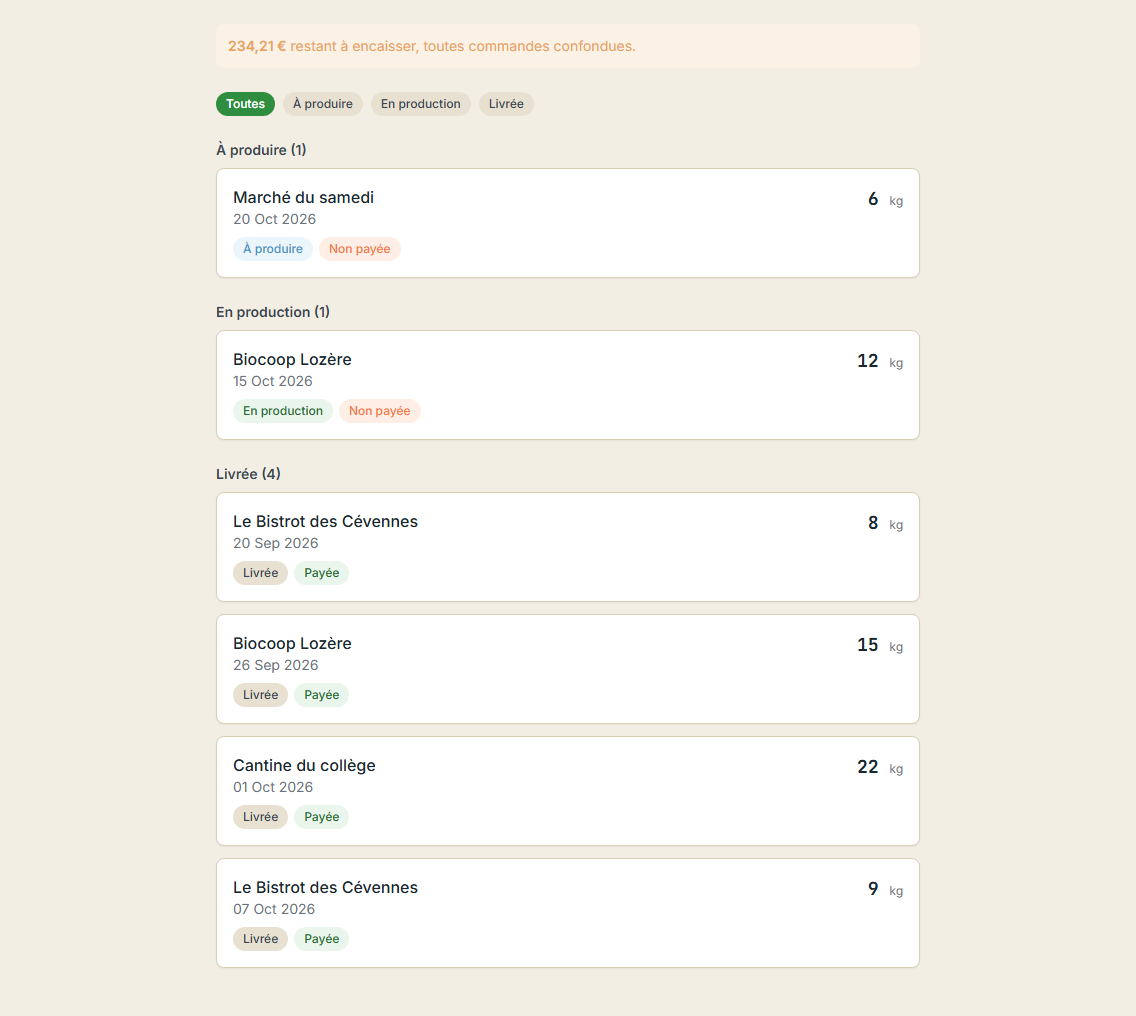This screenshot has height=1016, width=1136.
Task: Click the 01 Oct 2026 date
Action: 273,787
